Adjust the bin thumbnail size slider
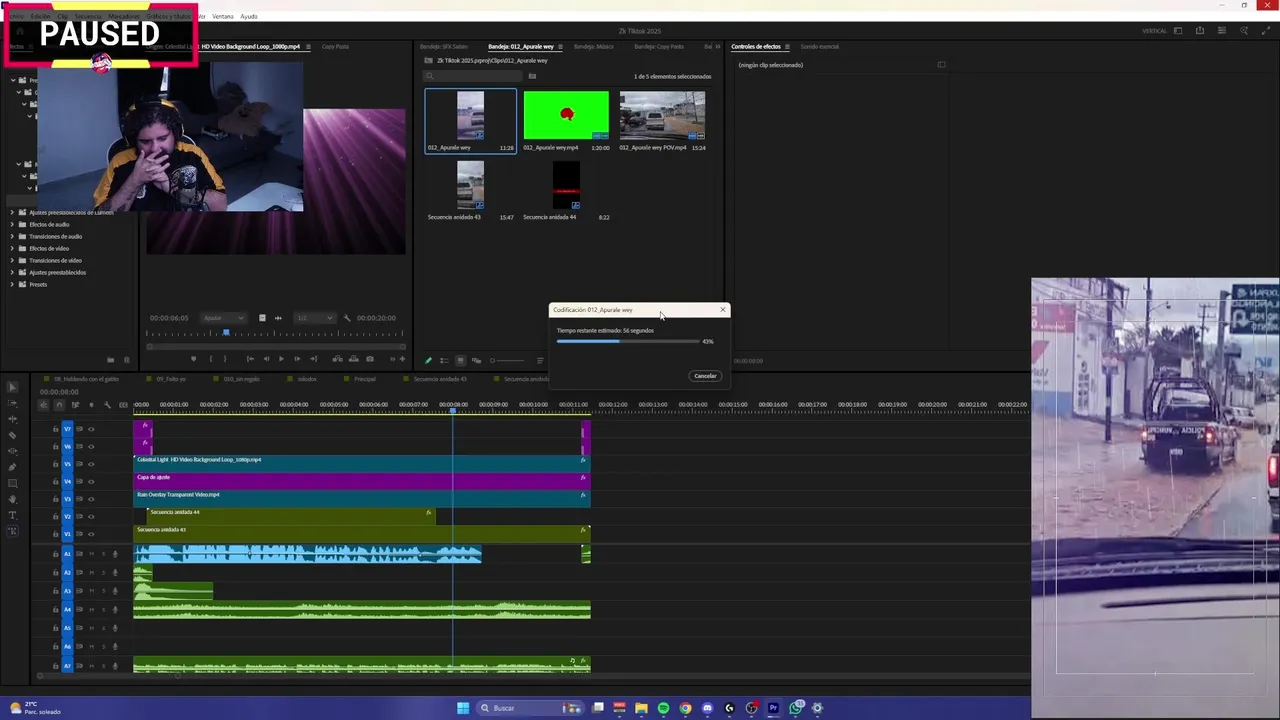This screenshot has height=720, width=1280. pyautogui.click(x=507, y=360)
